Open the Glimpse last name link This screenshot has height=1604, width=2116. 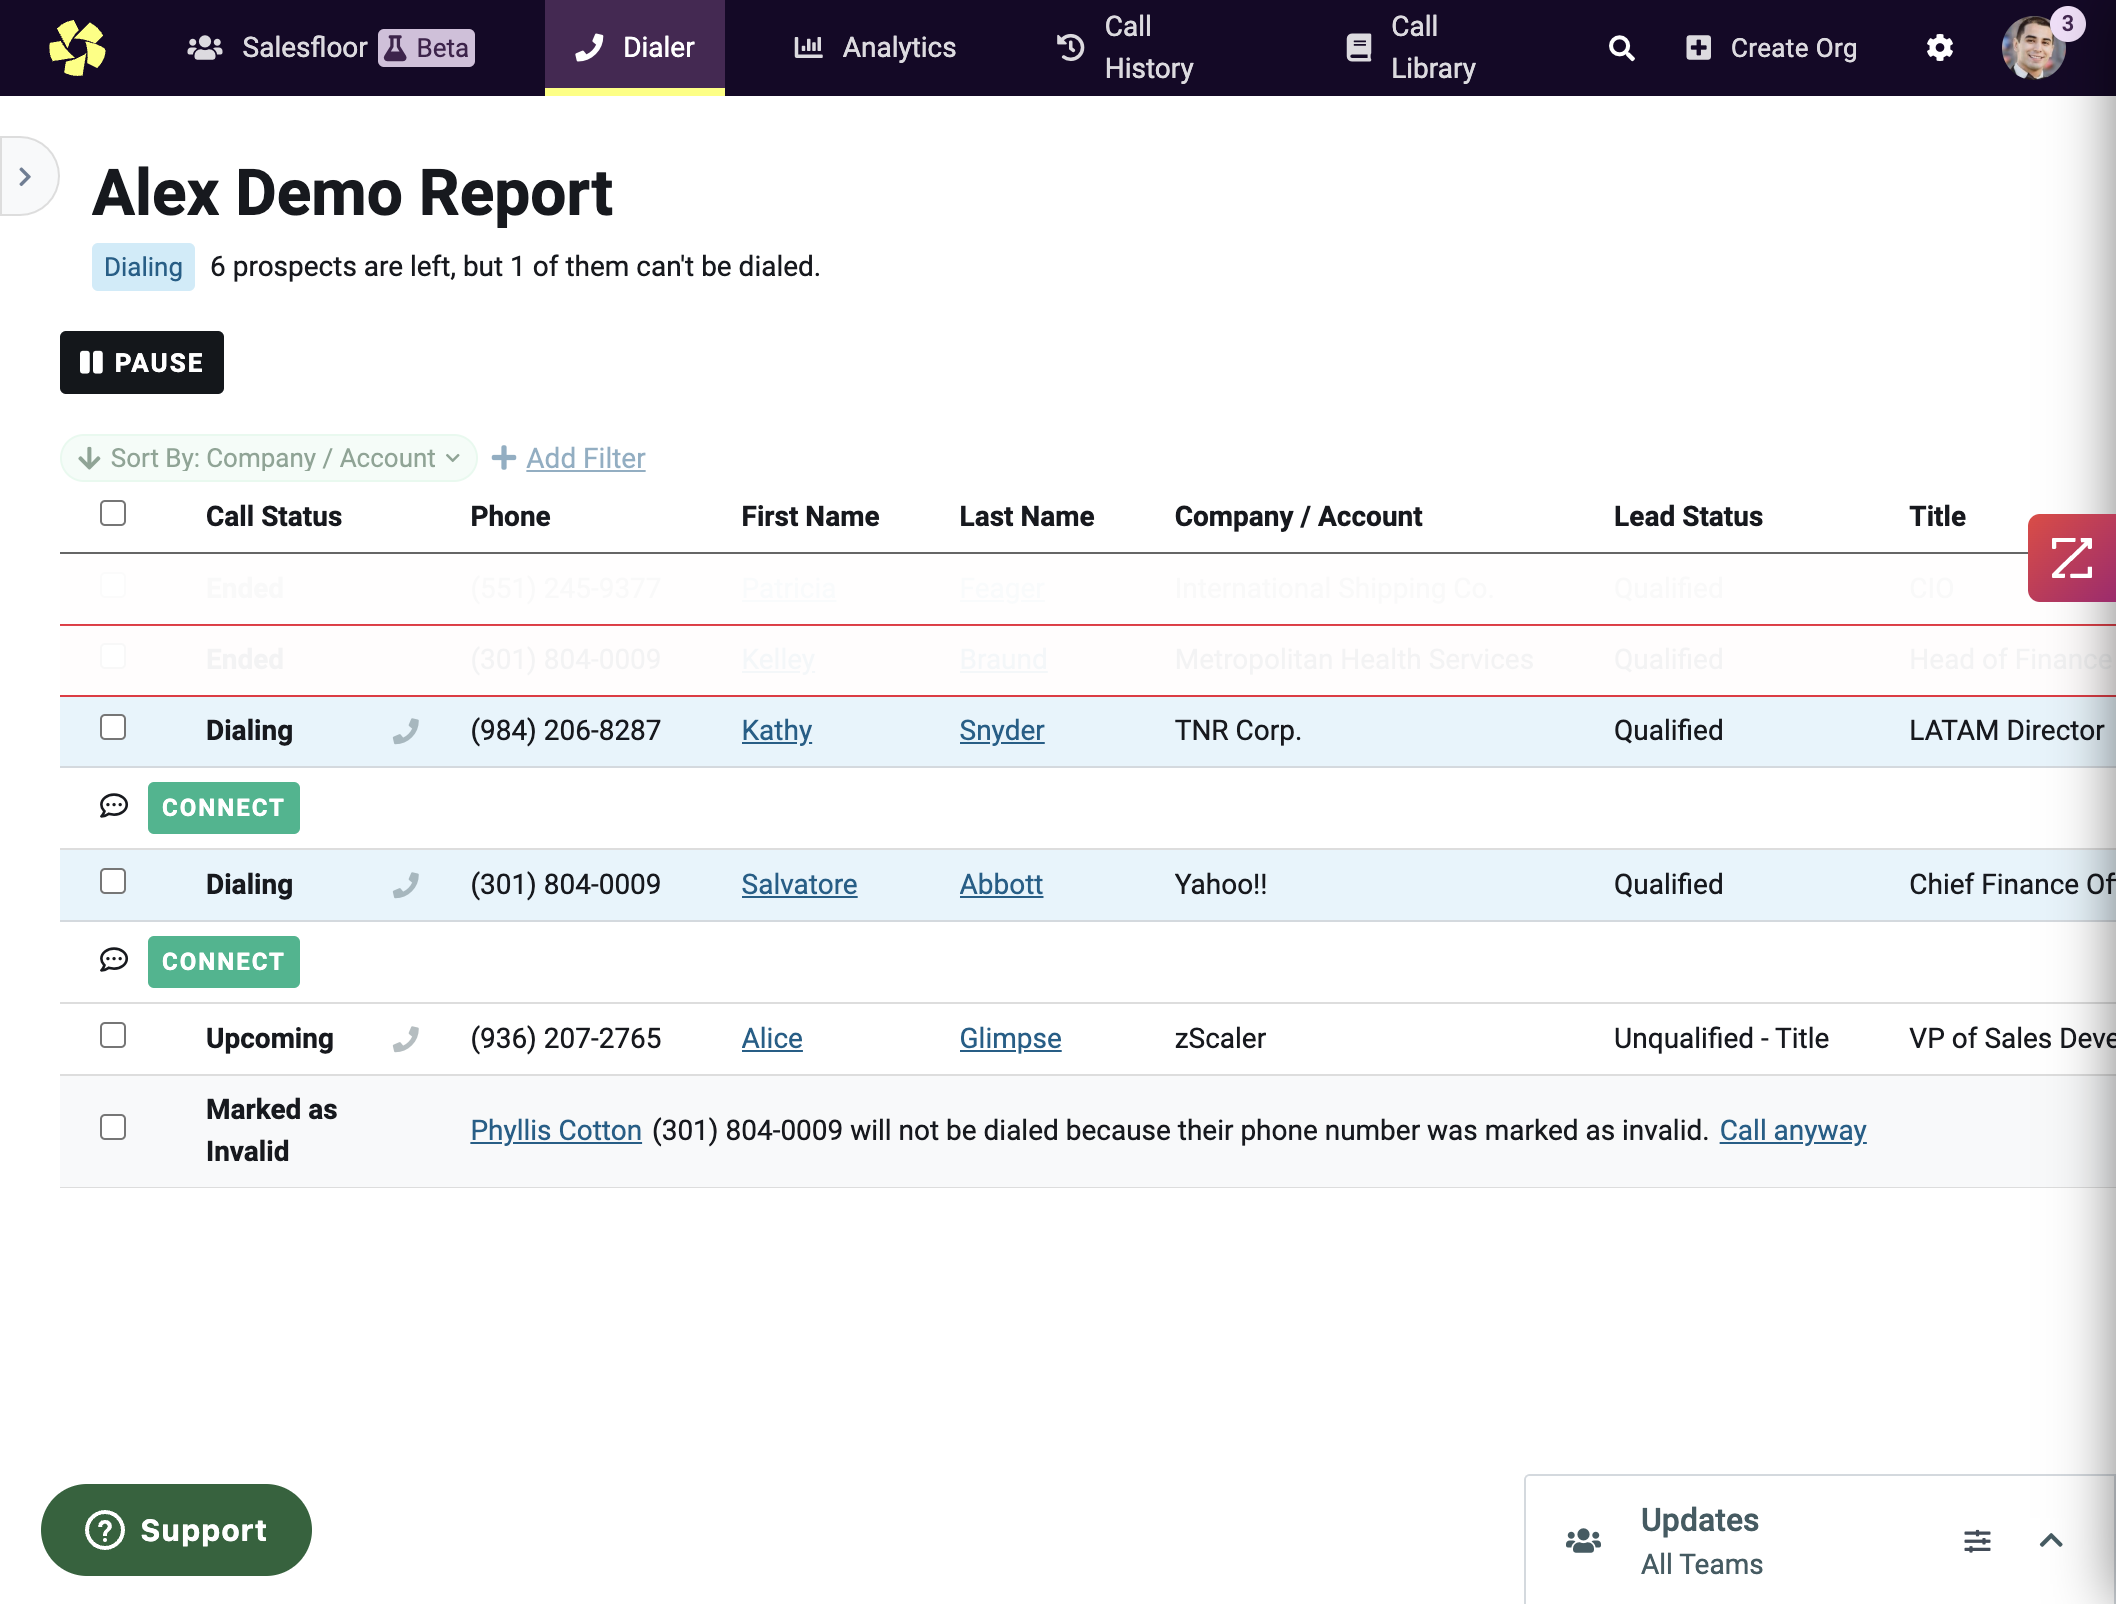click(1011, 1038)
